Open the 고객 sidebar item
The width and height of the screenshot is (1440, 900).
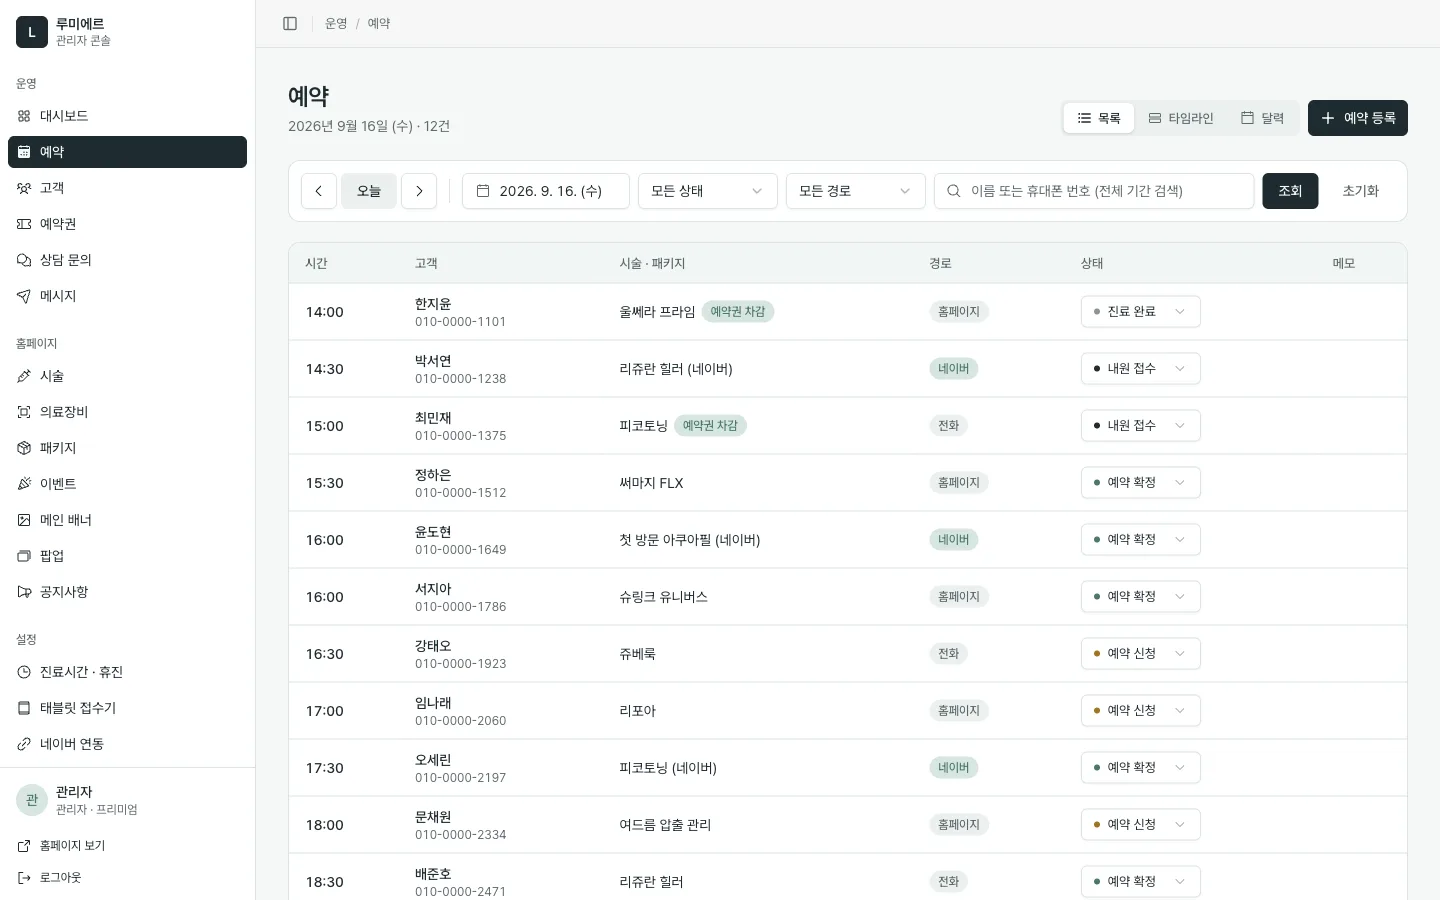point(127,188)
